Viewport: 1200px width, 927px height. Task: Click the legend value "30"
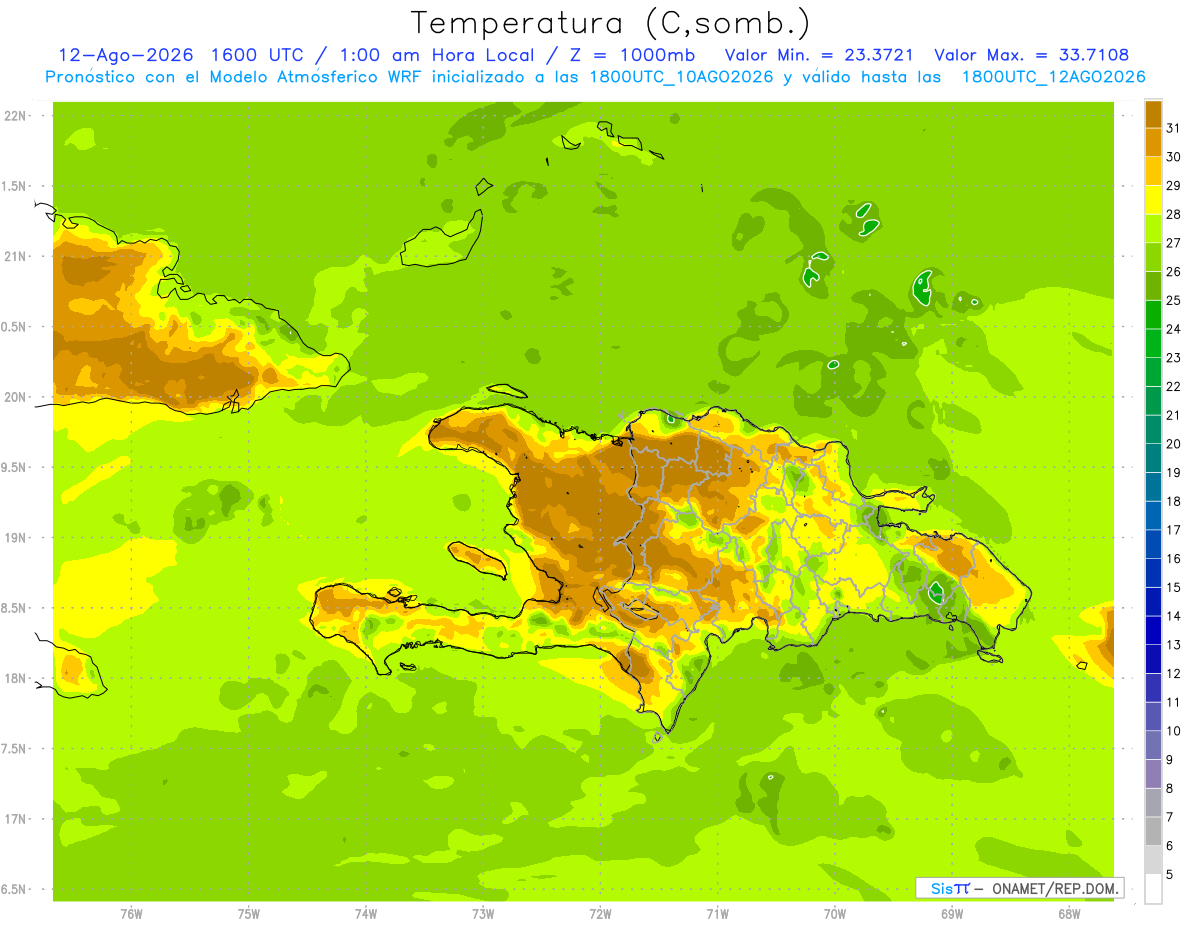(x=1173, y=157)
